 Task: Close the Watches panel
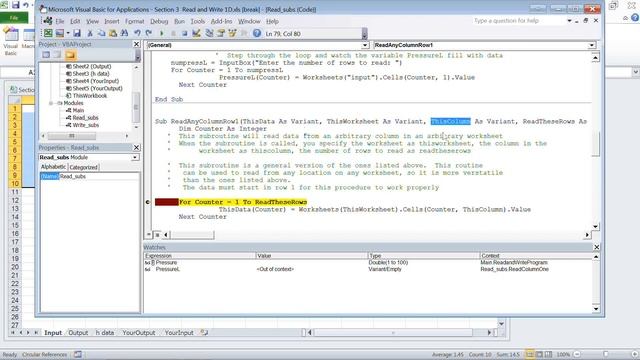tap(596, 247)
